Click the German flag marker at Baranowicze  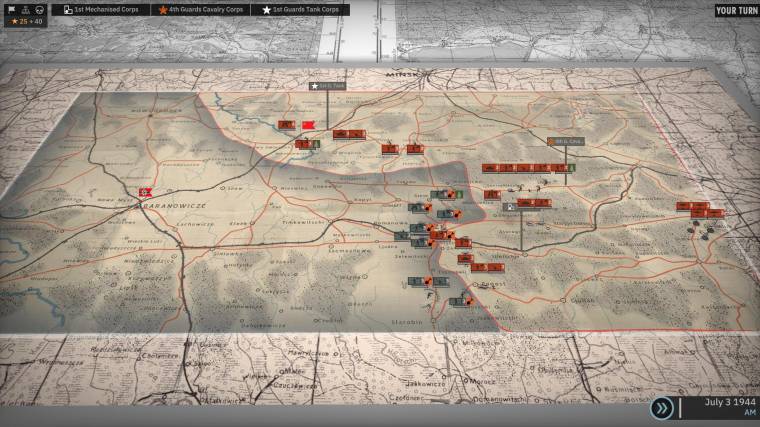145,193
